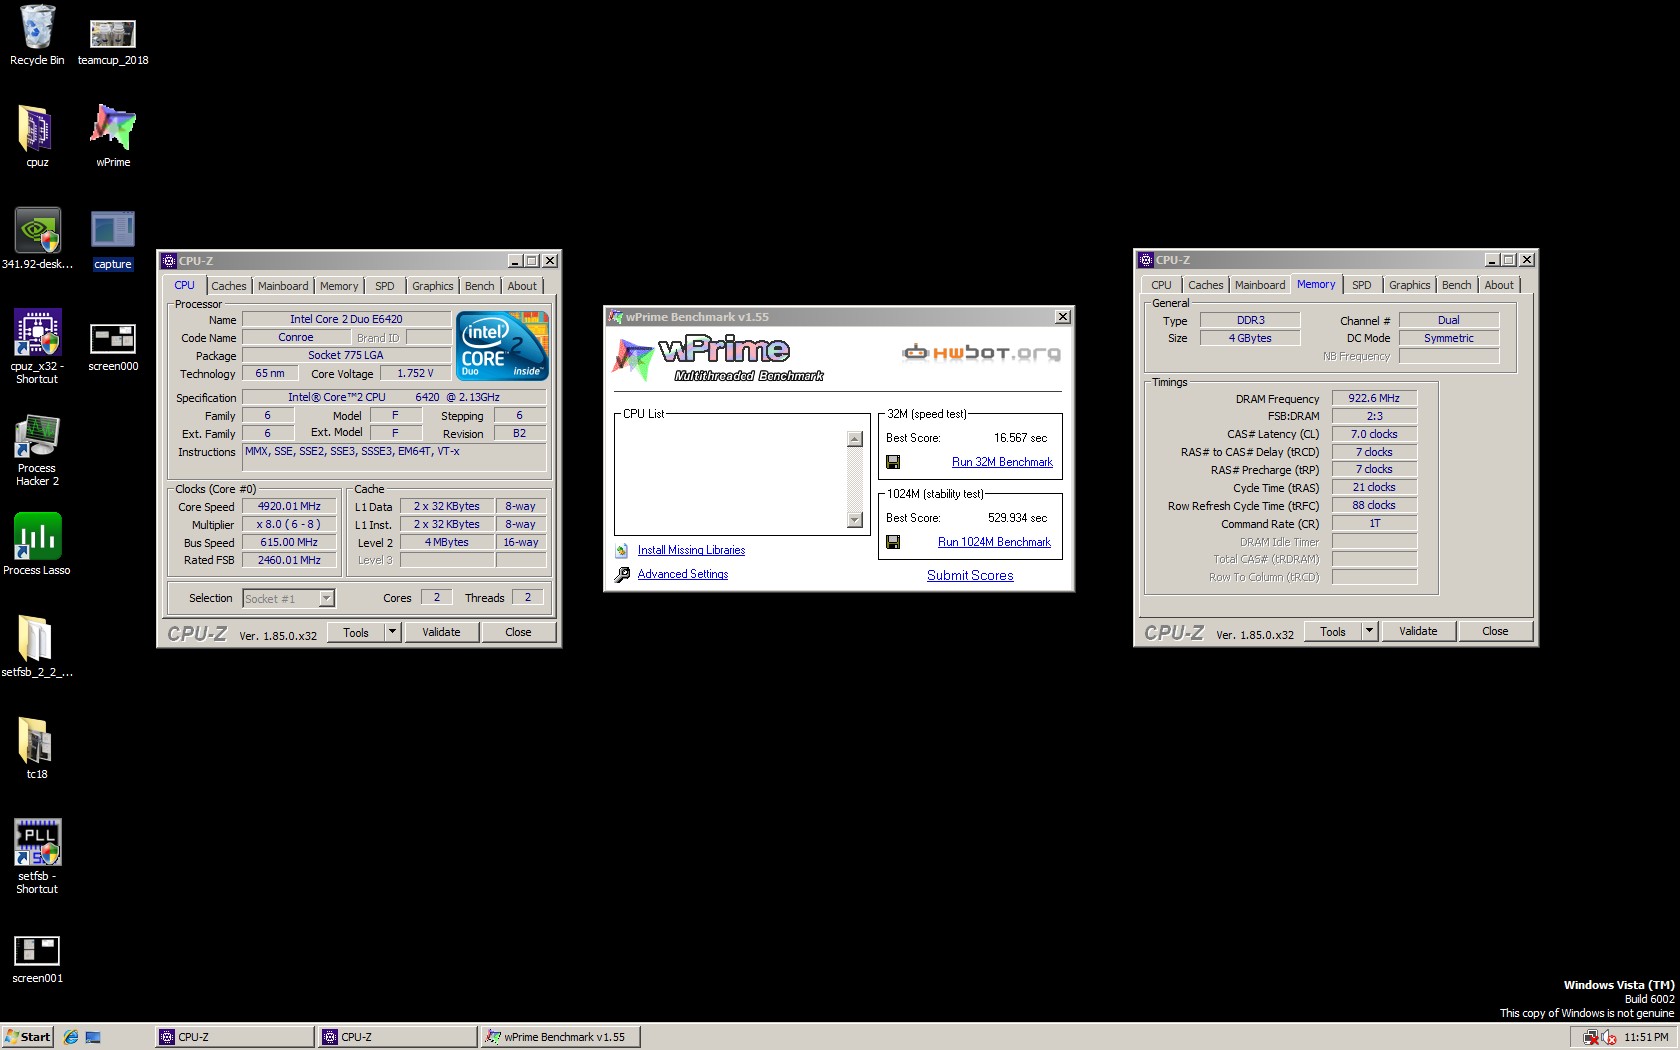Click Tools button in left CPU-Z window

click(356, 632)
